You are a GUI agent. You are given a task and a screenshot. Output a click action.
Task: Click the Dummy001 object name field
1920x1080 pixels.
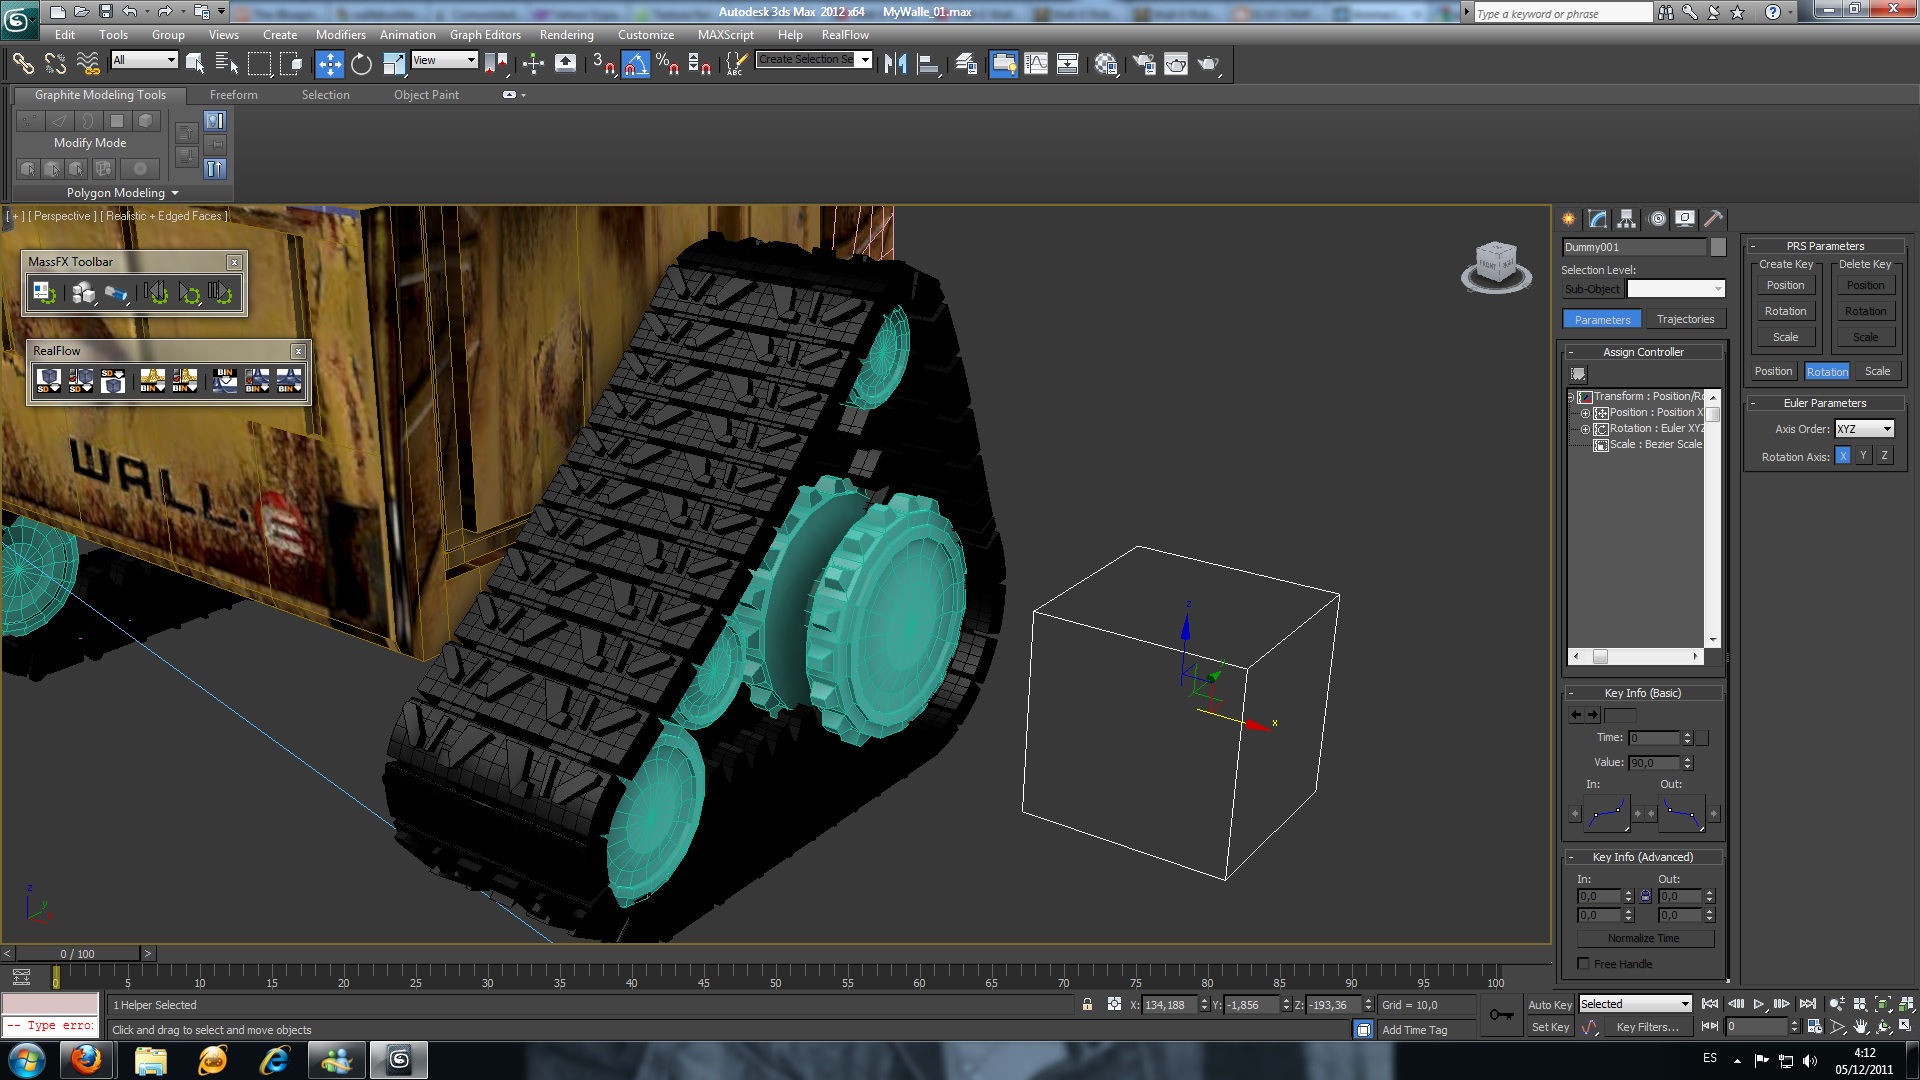tap(1634, 247)
